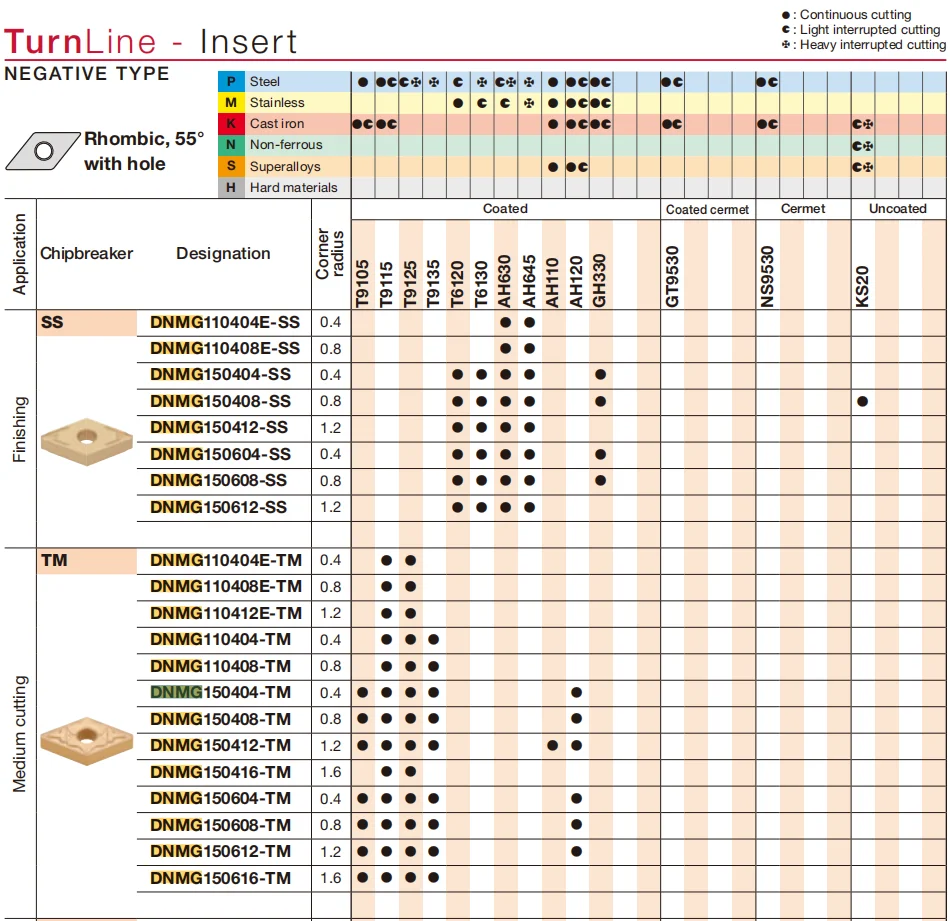Click the T9125 grade column header

click(410, 284)
